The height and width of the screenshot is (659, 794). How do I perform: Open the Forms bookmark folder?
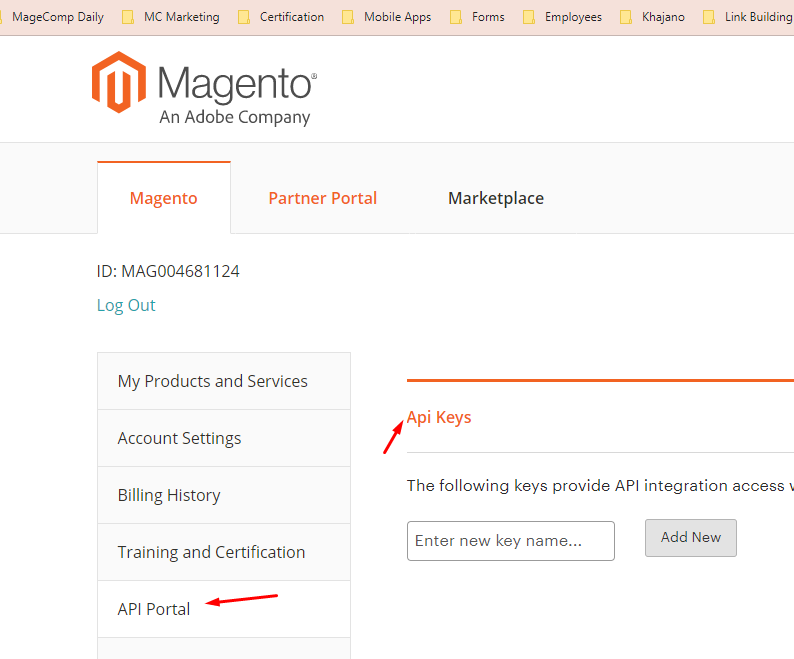(x=478, y=17)
